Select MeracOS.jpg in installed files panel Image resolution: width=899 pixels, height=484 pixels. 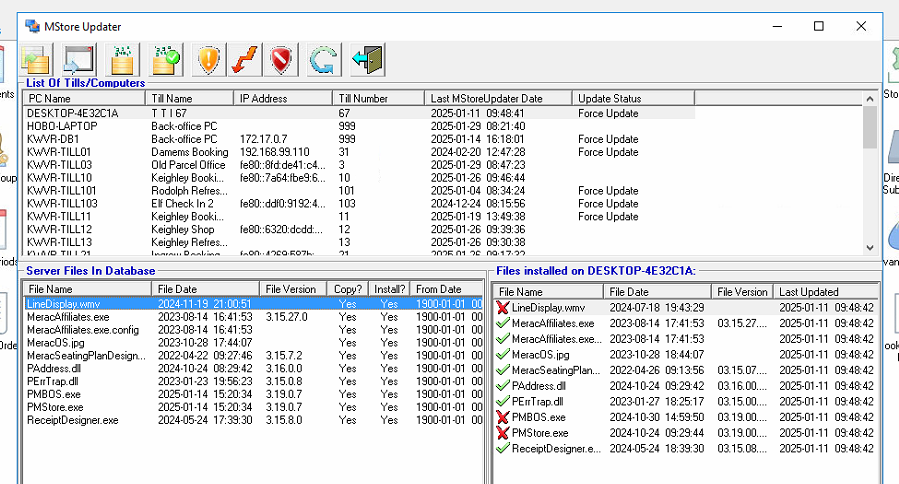tap(541, 355)
